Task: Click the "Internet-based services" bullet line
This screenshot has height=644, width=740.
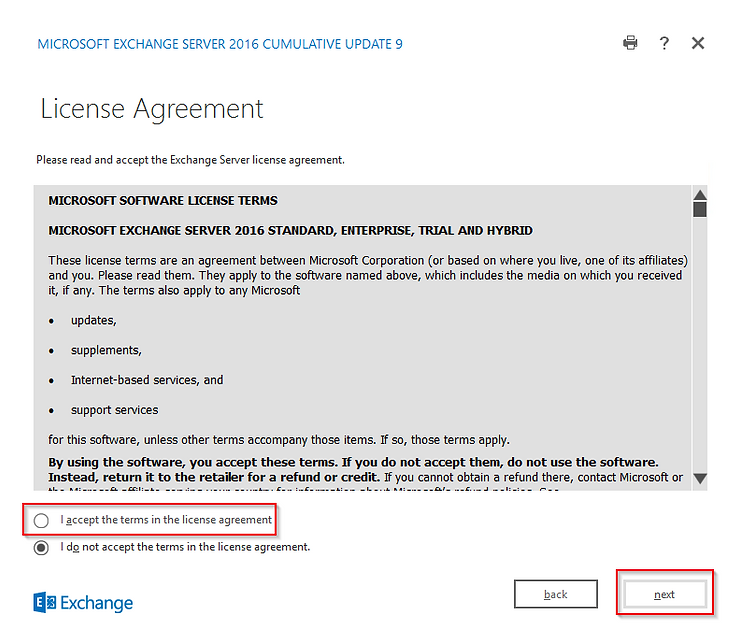Action: click(x=146, y=380)
